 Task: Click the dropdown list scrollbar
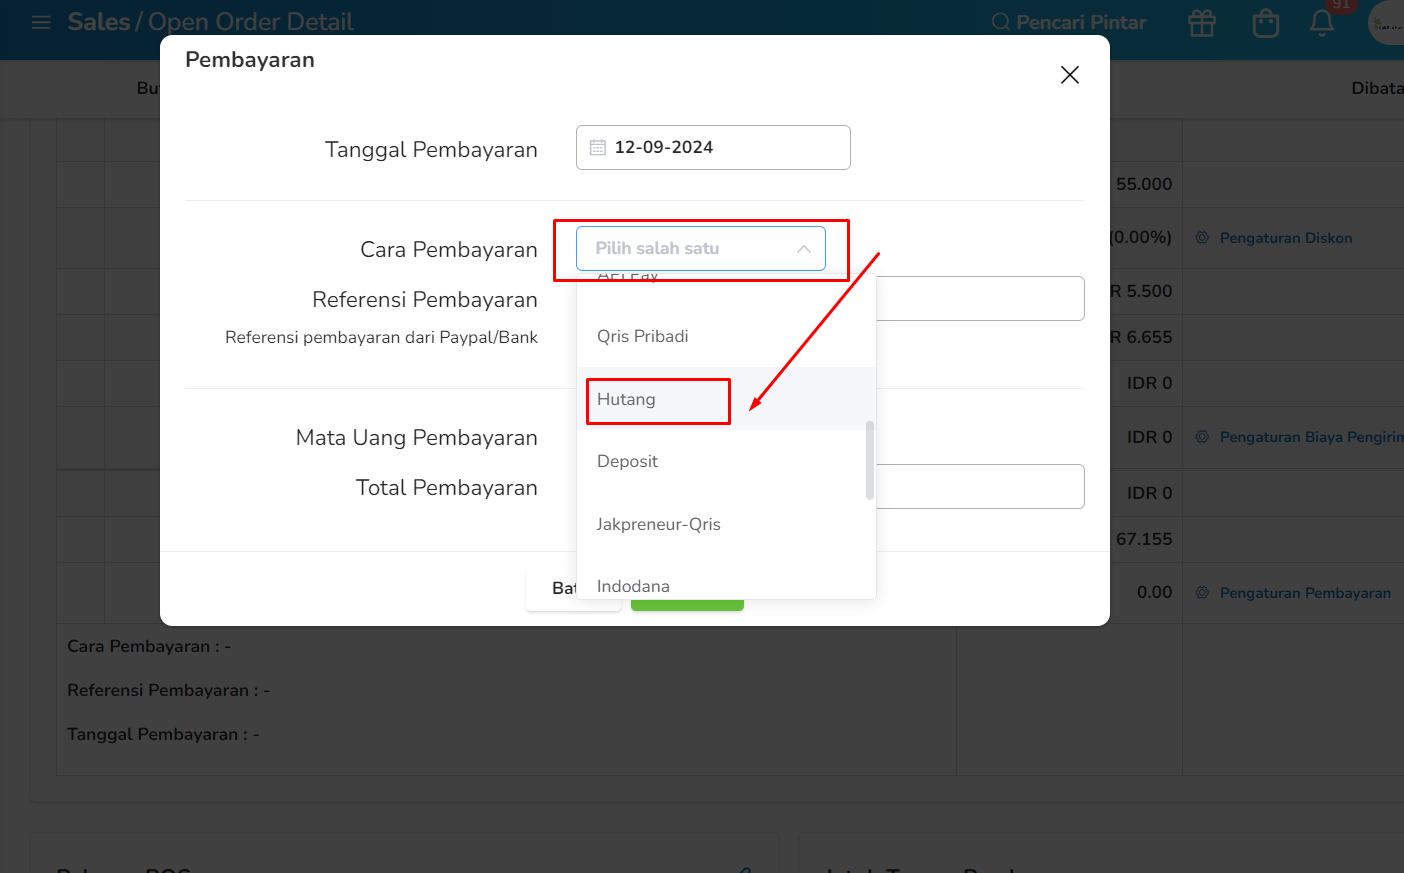pos(870,460)
